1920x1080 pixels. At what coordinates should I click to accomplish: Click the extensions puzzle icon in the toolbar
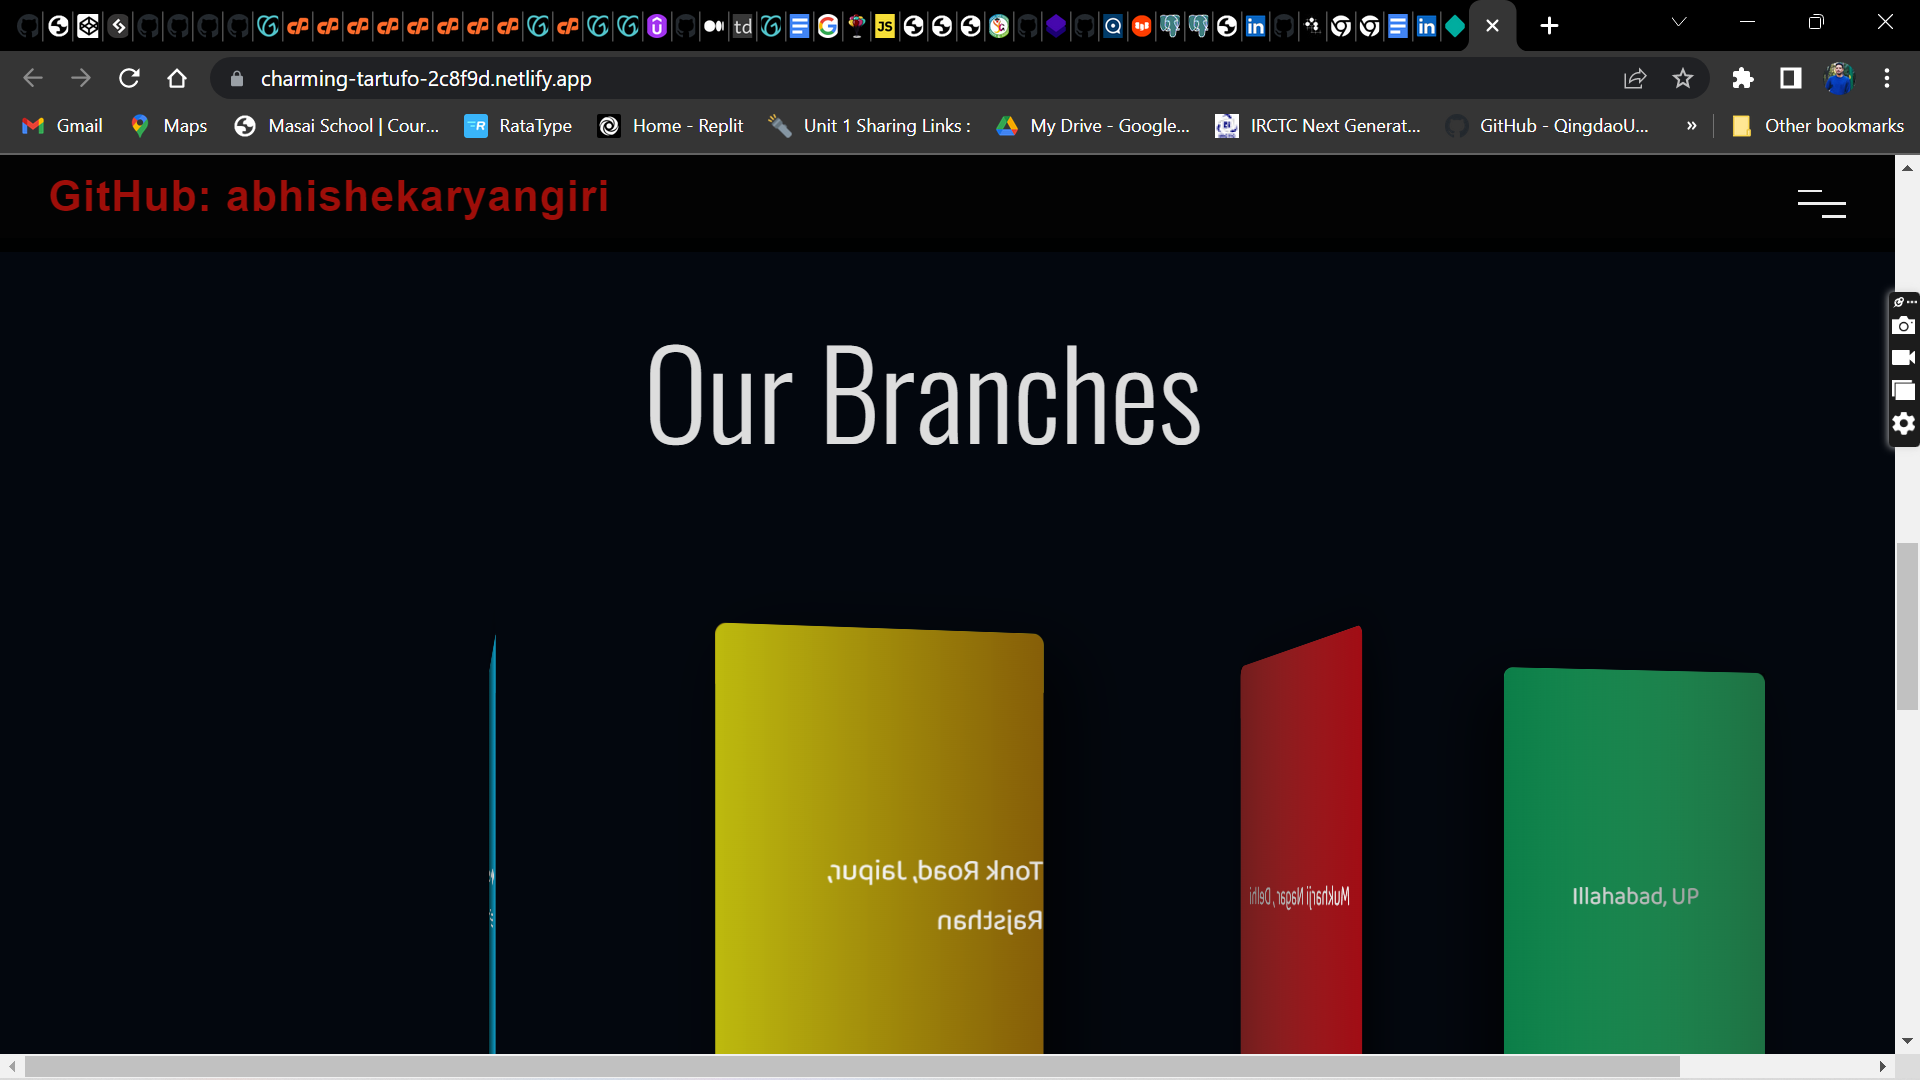(1743, 78)
